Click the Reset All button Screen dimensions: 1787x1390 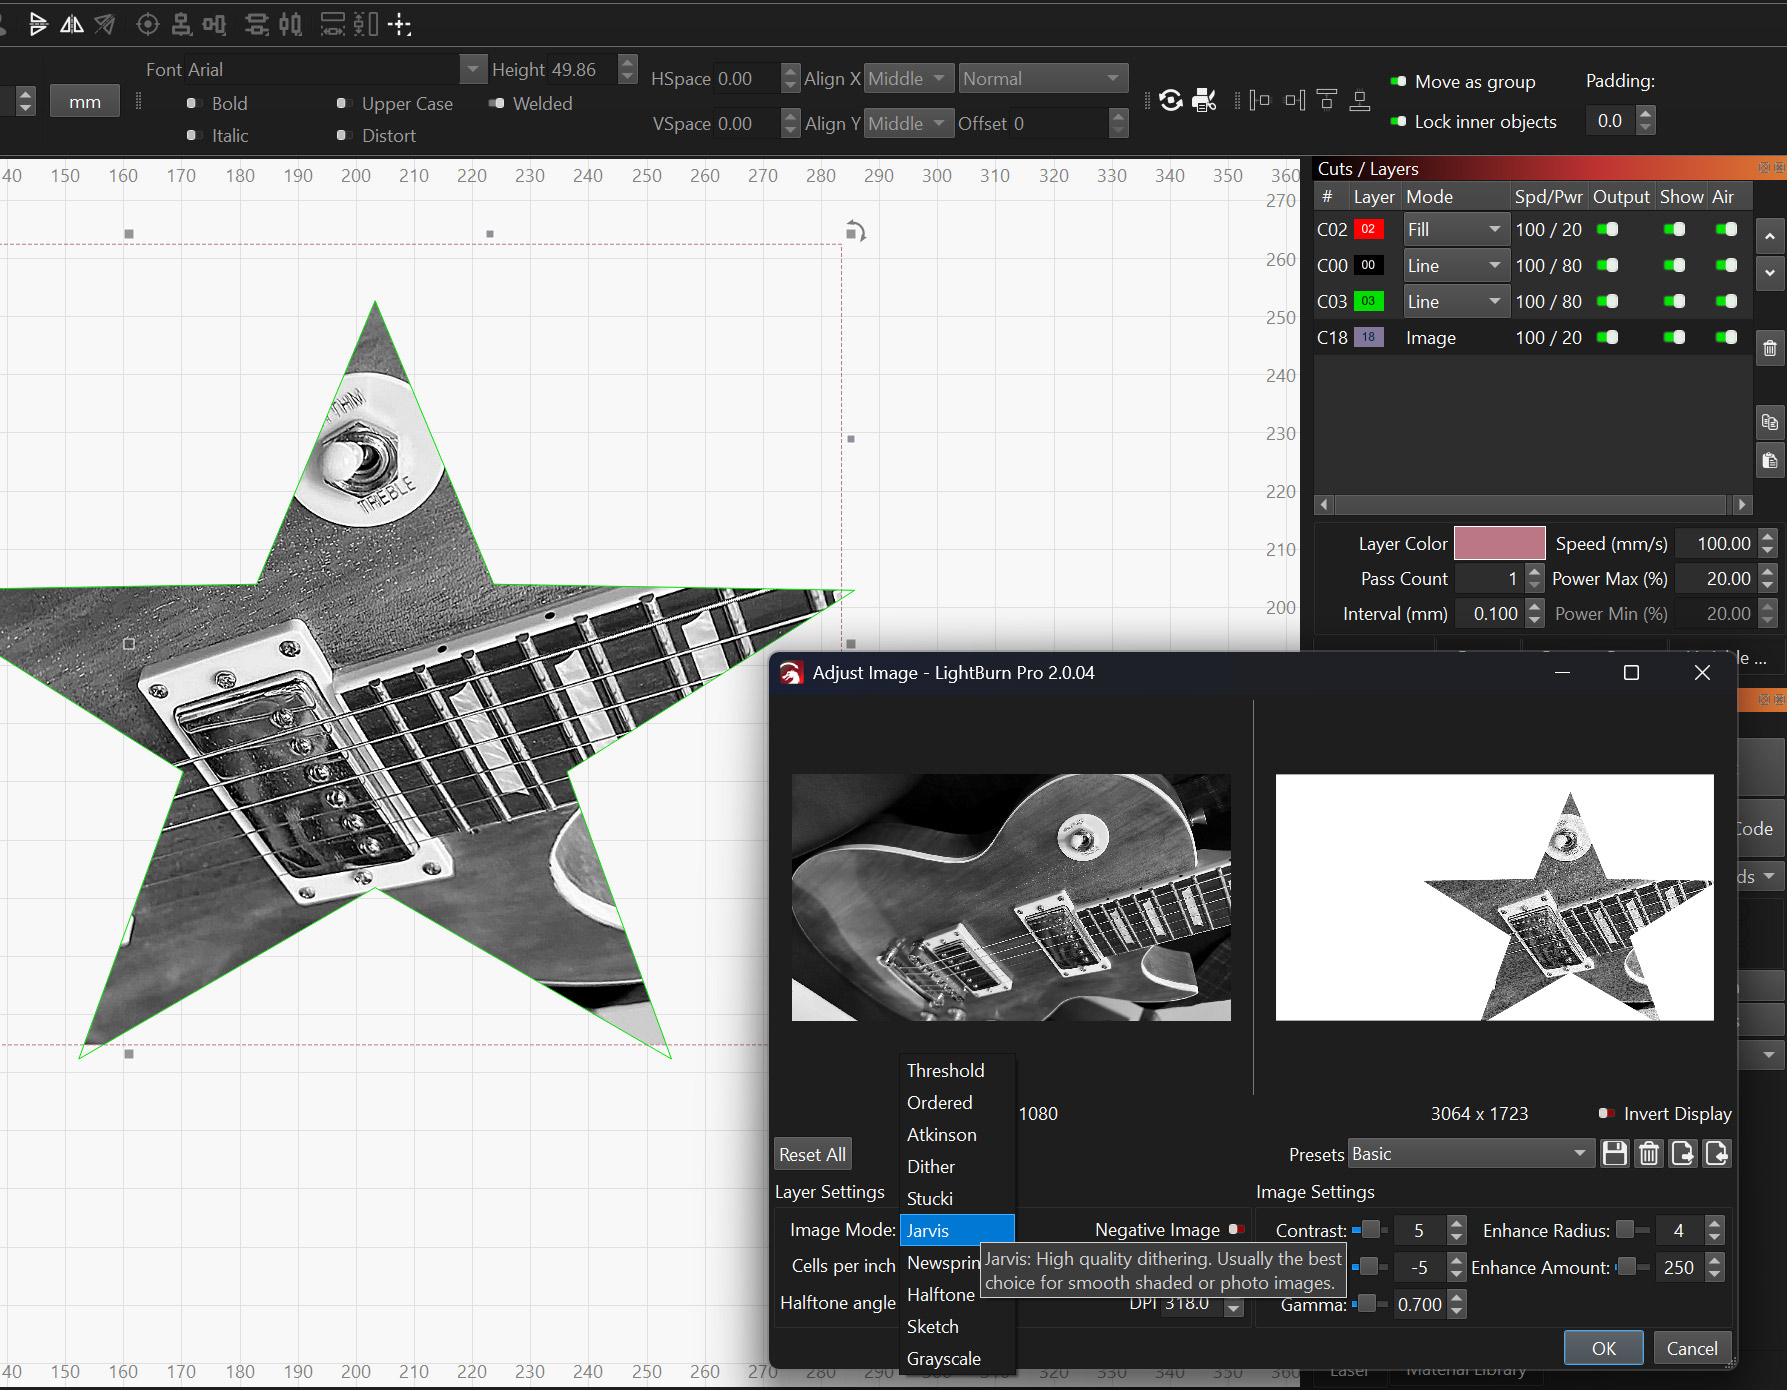point(812,1153)
